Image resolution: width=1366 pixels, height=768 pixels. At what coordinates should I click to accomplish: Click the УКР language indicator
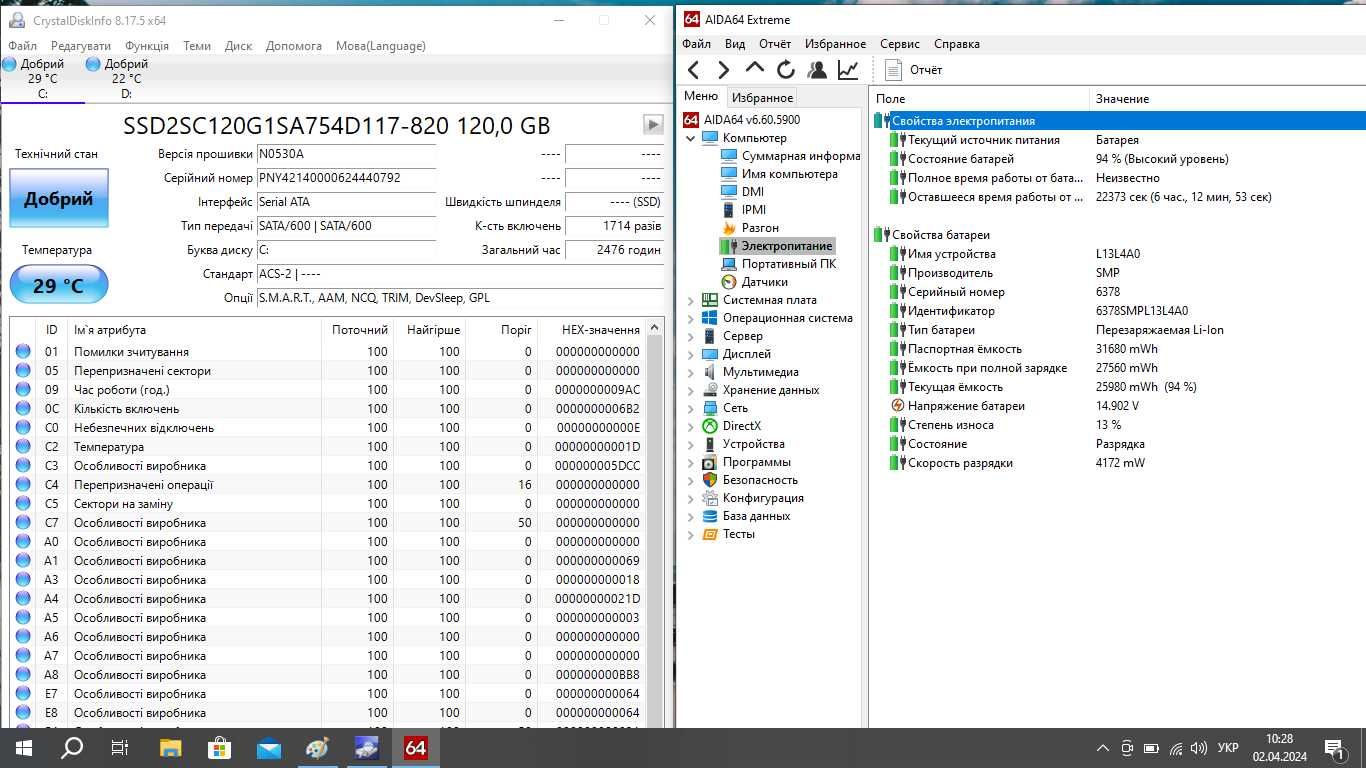1228,748
